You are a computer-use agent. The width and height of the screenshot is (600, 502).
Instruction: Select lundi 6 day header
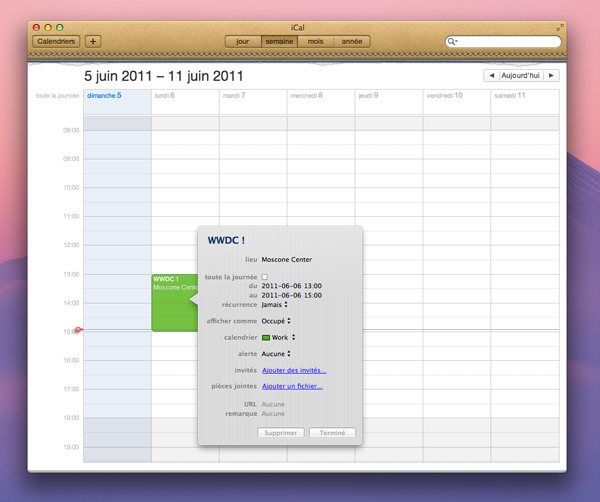pos(165,95)
